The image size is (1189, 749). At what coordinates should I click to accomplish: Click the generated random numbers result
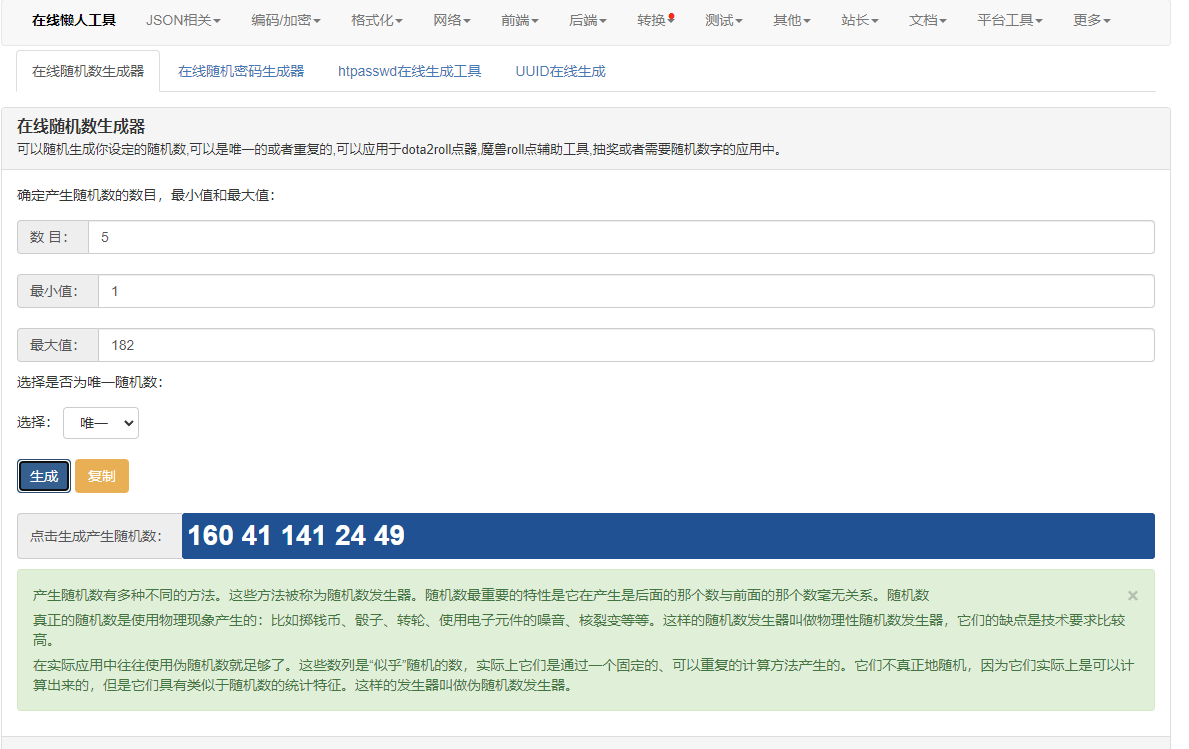tap(296, 536)
